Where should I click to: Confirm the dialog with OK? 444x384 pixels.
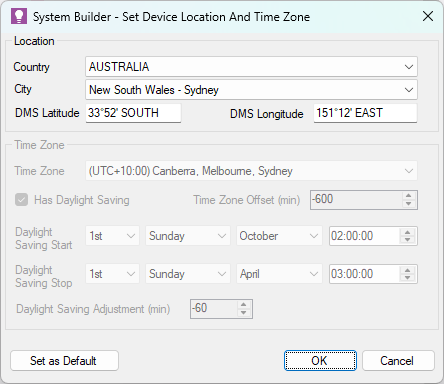pos(320,360)
